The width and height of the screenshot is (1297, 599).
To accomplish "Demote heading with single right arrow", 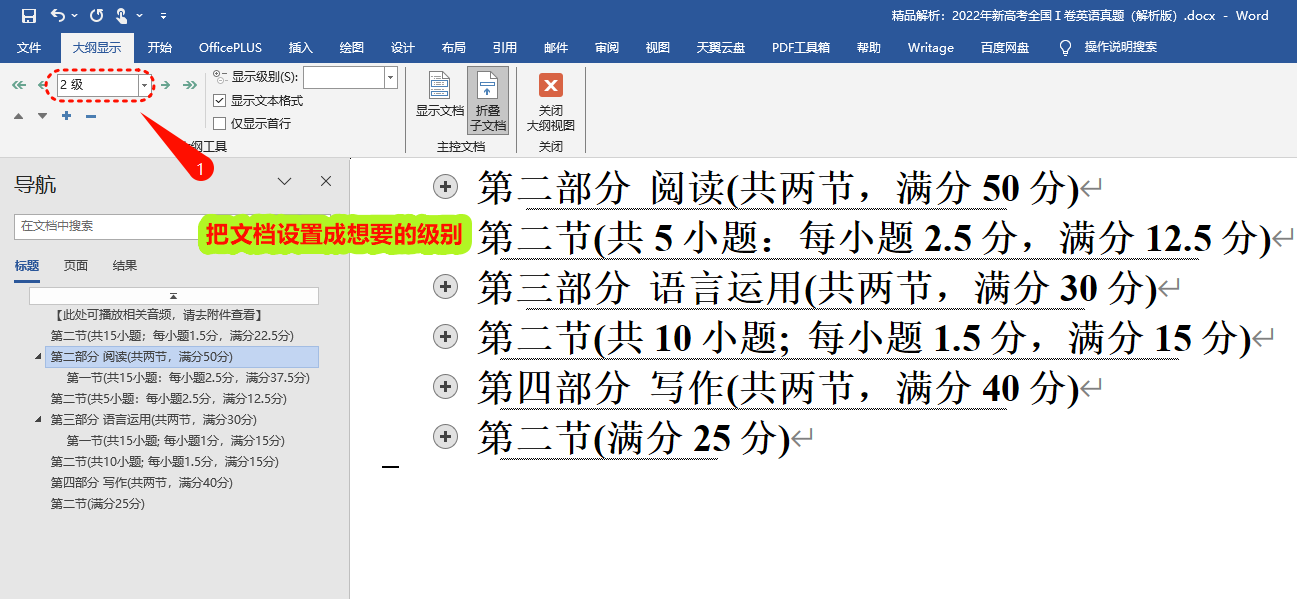I will 166,85.
